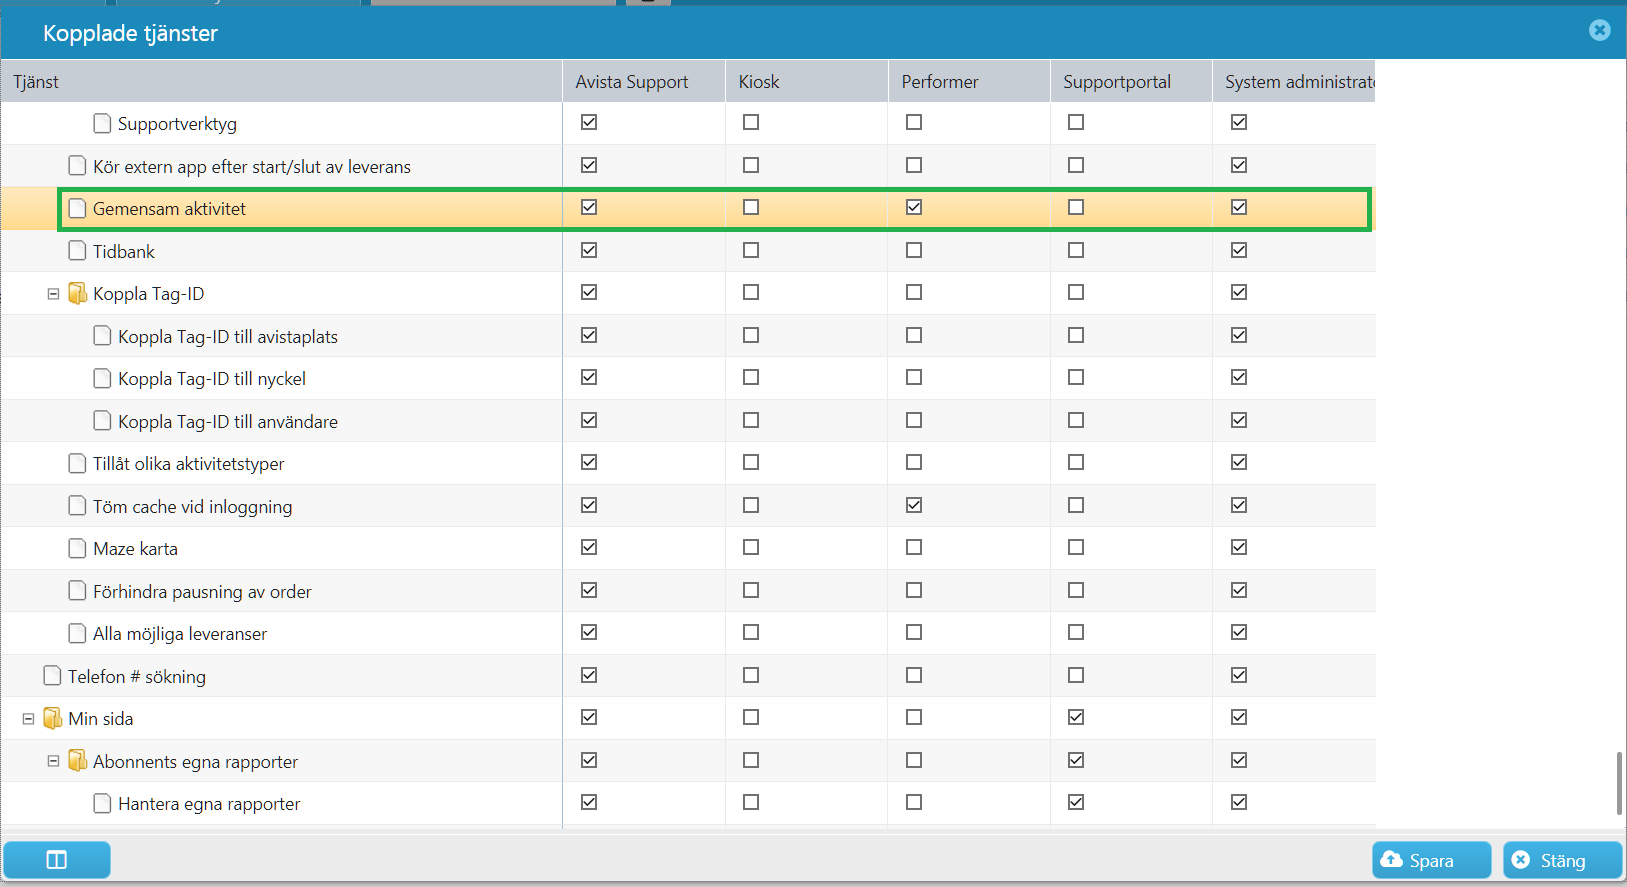Click the Kör extern app document icon

[77, 166]
